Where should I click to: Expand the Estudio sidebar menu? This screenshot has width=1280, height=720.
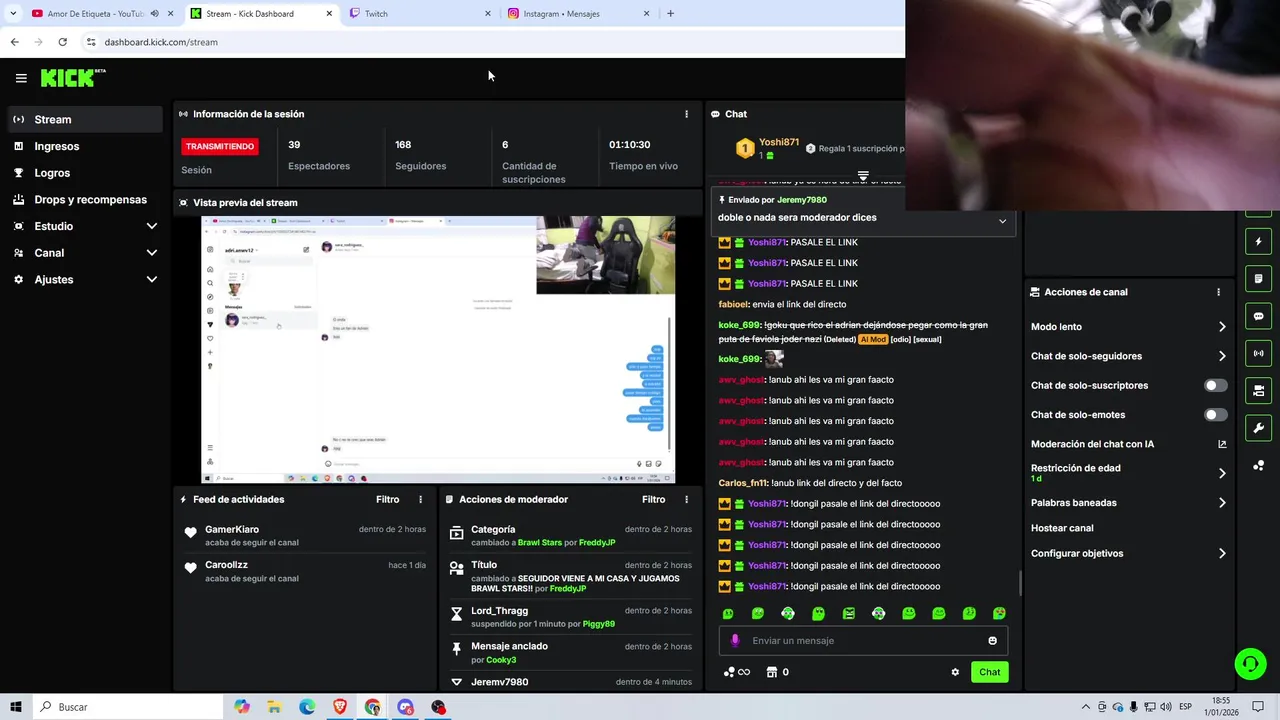[x=84, y=226]
